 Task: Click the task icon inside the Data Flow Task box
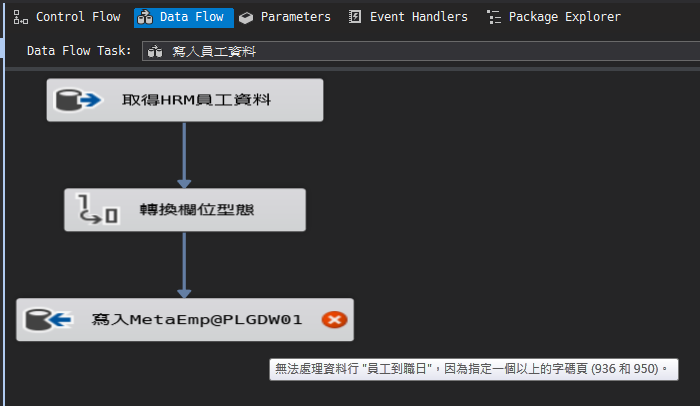155,51
